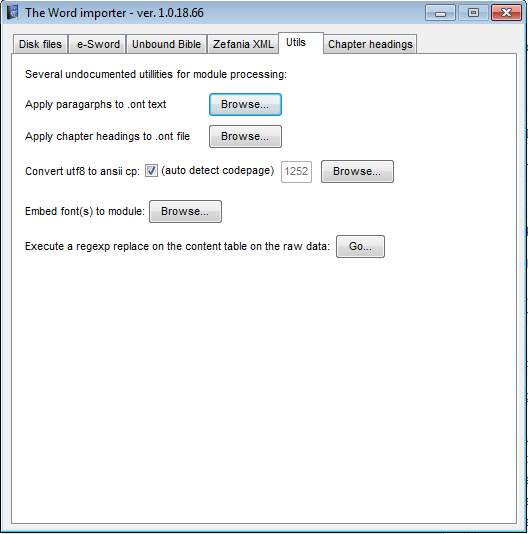The width and height of the screenshot is (528, 534).
Task: Click Go to execute regexp replace
Action: tap(360, 246)
